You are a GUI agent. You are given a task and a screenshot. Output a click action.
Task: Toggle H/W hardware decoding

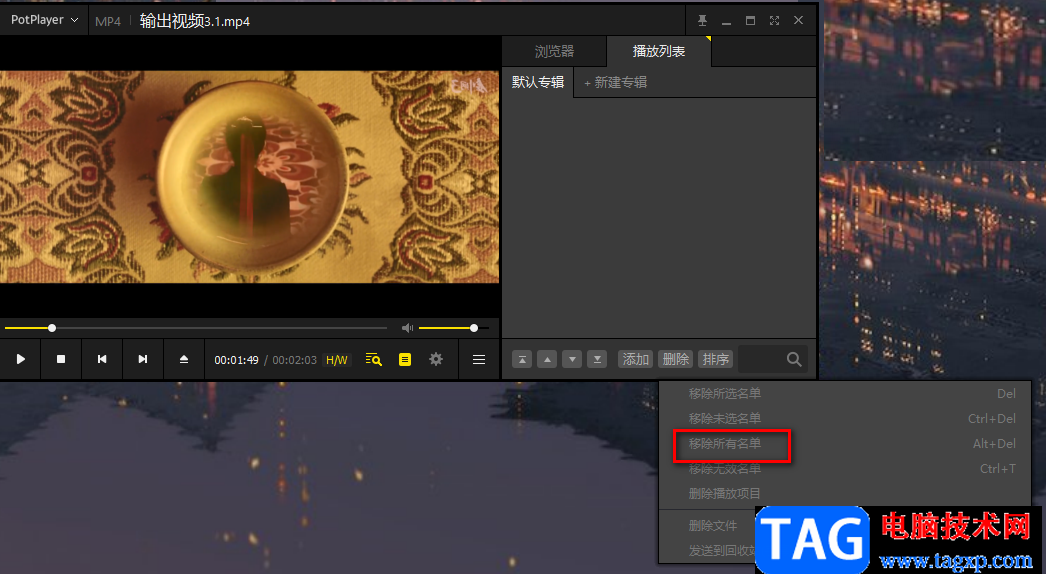pos(336,360)
